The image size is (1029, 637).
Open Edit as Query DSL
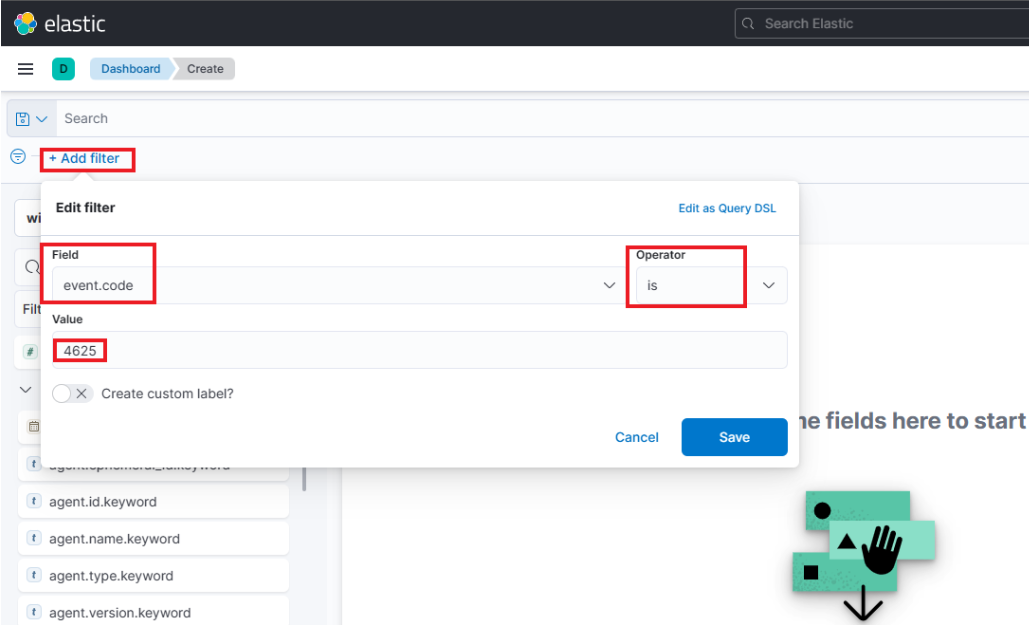coord(727,208)
